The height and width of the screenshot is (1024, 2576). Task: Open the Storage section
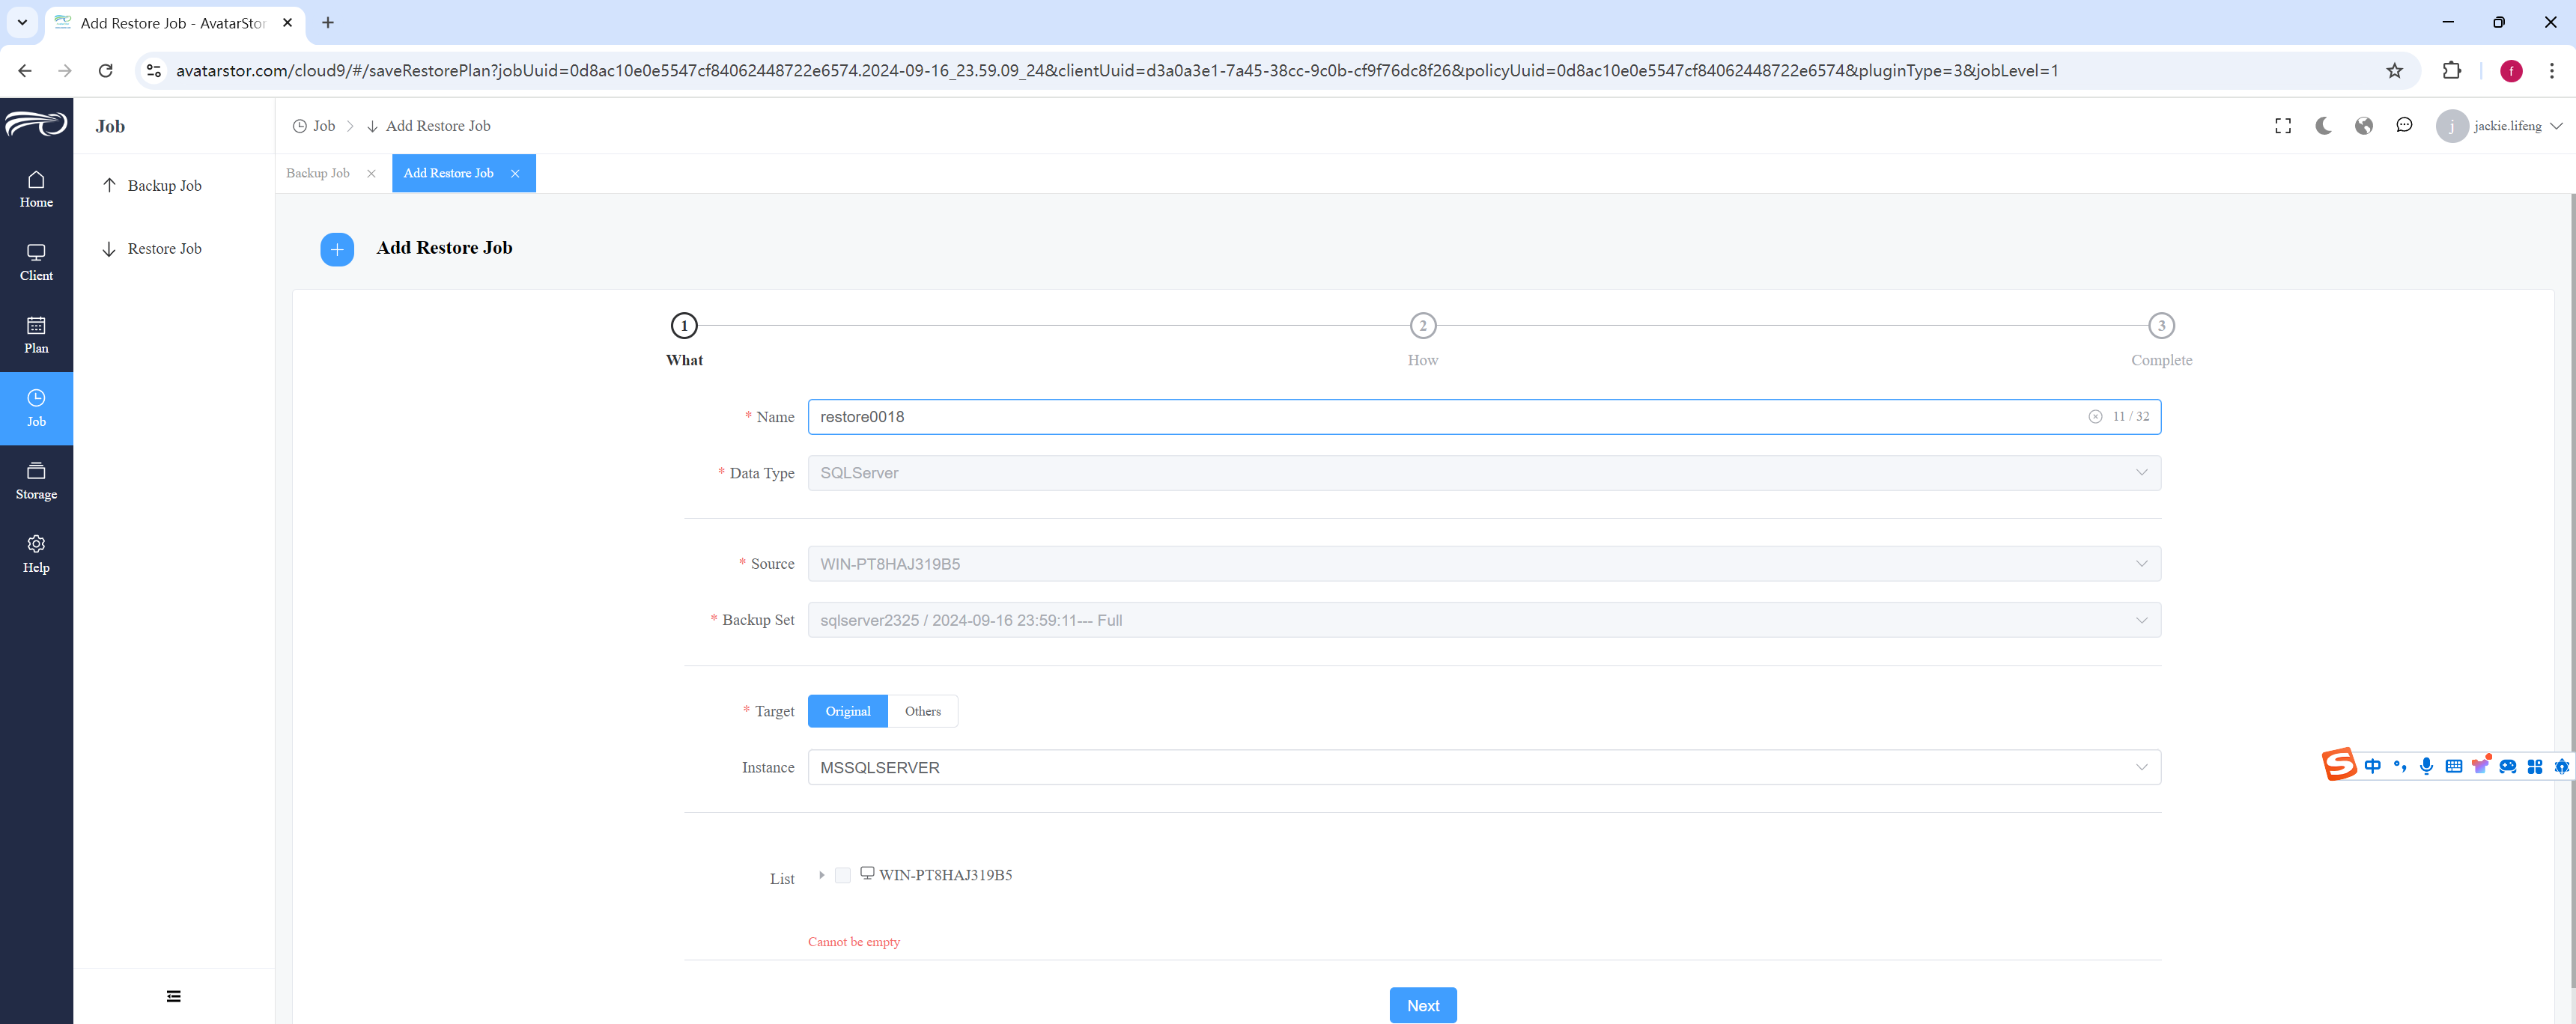tap(36, 481)
